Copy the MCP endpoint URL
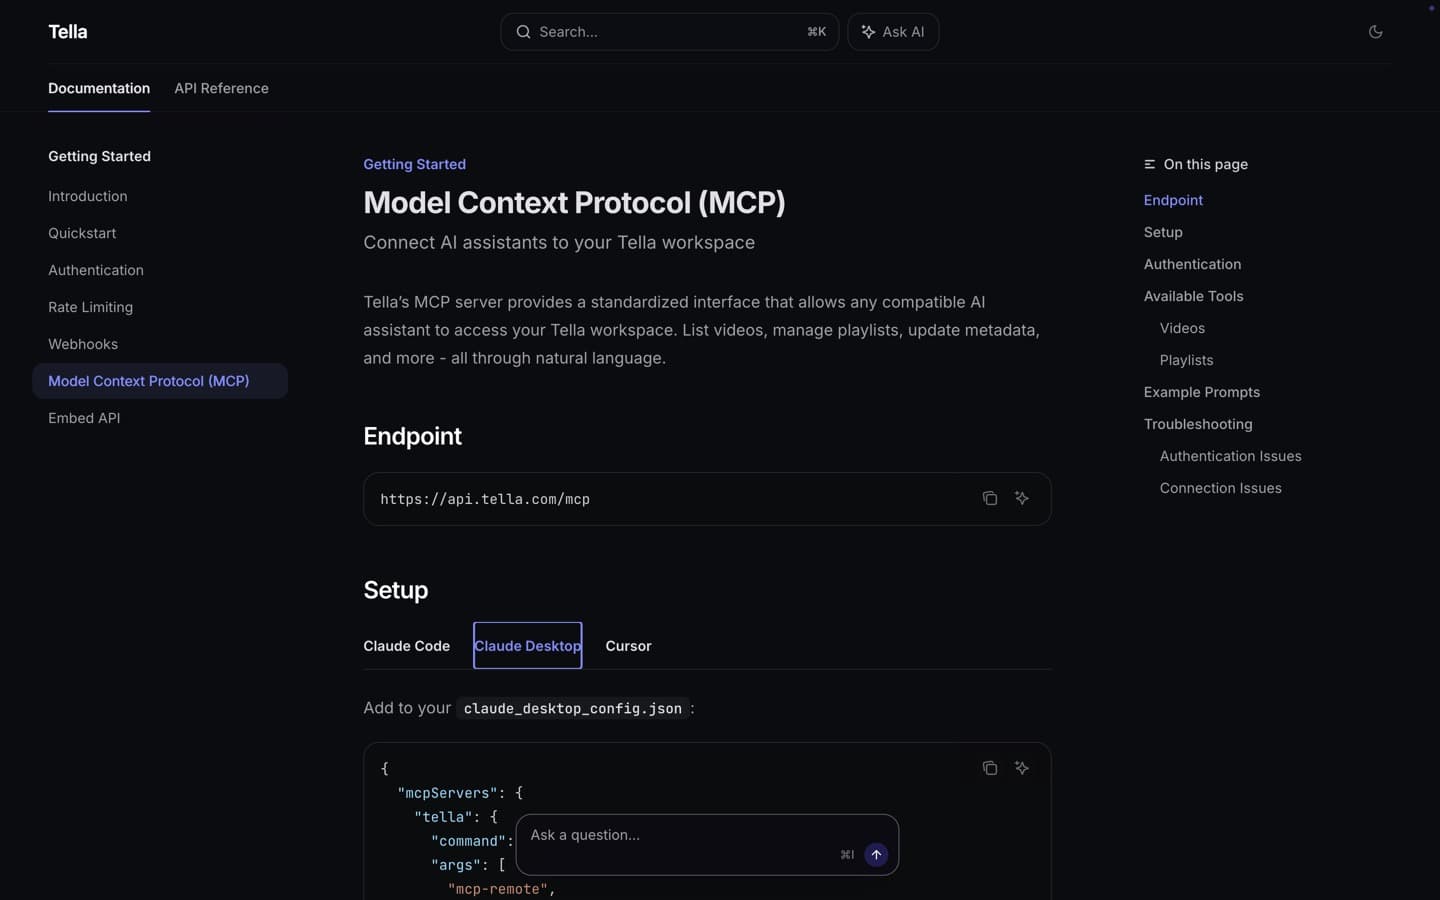The height and width of the screenshot is (900, 1440). [x=989, y=498]
